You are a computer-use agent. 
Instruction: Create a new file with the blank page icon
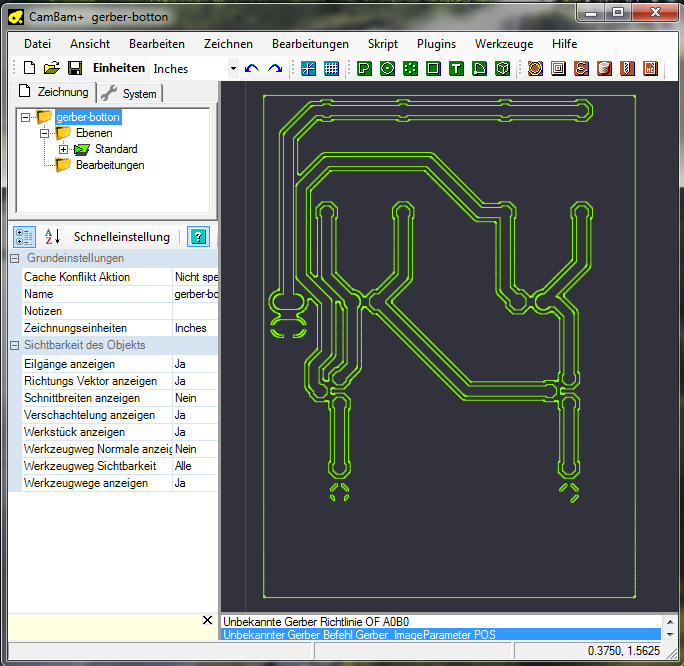[29, 68]
